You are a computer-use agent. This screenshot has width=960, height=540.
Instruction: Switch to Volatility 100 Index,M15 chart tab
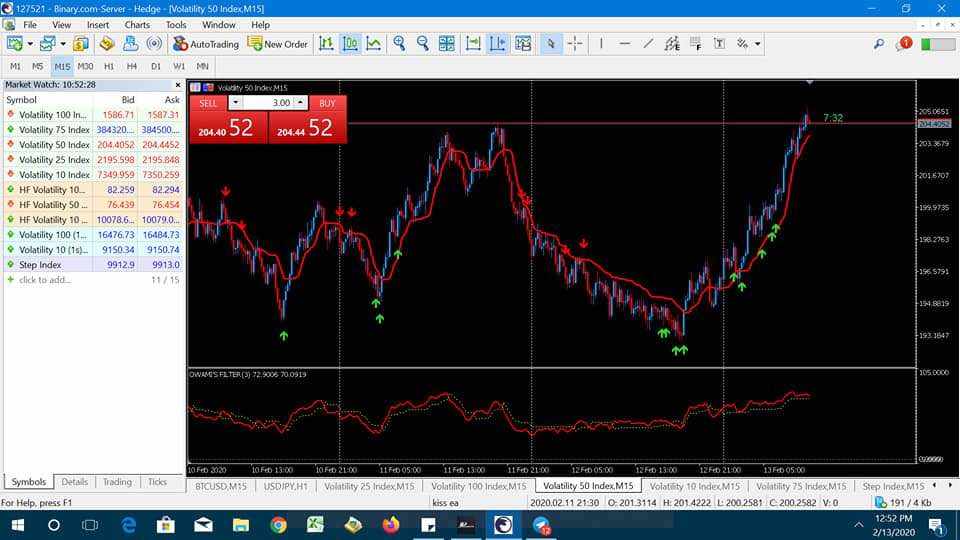(478, 486)
